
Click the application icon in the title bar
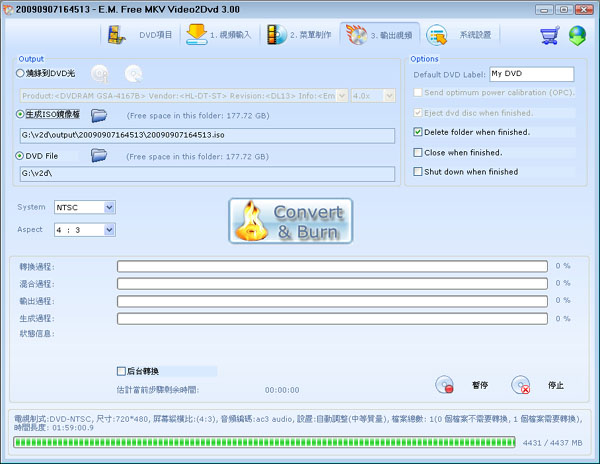point(8,10)
